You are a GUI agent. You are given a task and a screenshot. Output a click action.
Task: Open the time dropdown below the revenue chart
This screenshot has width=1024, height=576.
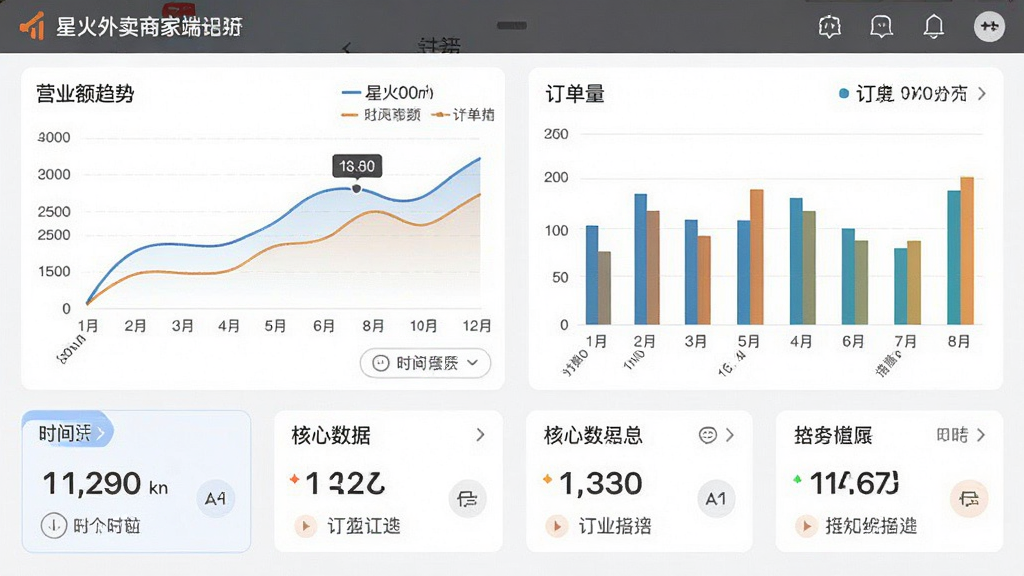tap(425, 363)
